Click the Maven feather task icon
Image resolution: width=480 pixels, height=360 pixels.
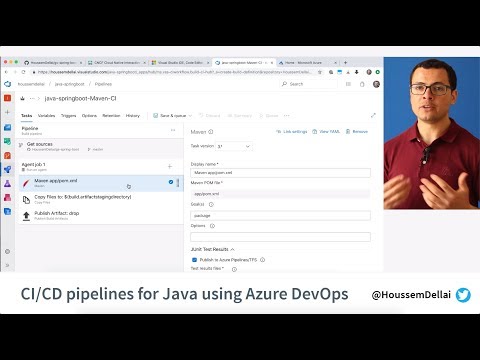(26, 183)
